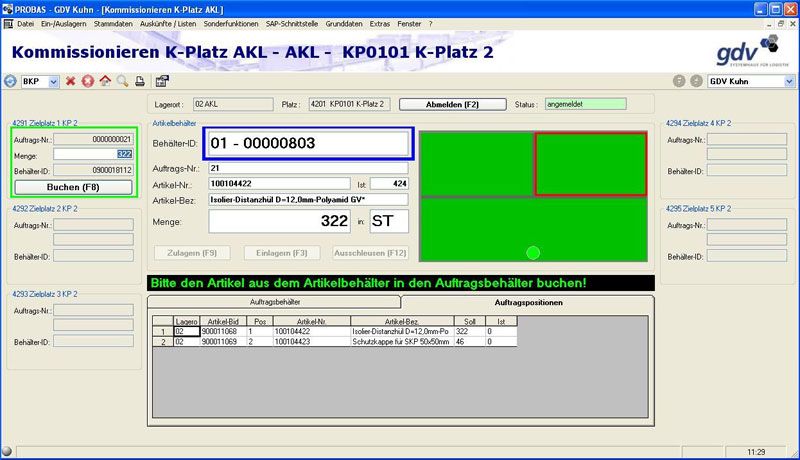The image size is (800, 460).
Task: Click Auftrags-Nr. field in Zielplatz 2
Action: tap(93, 225)
